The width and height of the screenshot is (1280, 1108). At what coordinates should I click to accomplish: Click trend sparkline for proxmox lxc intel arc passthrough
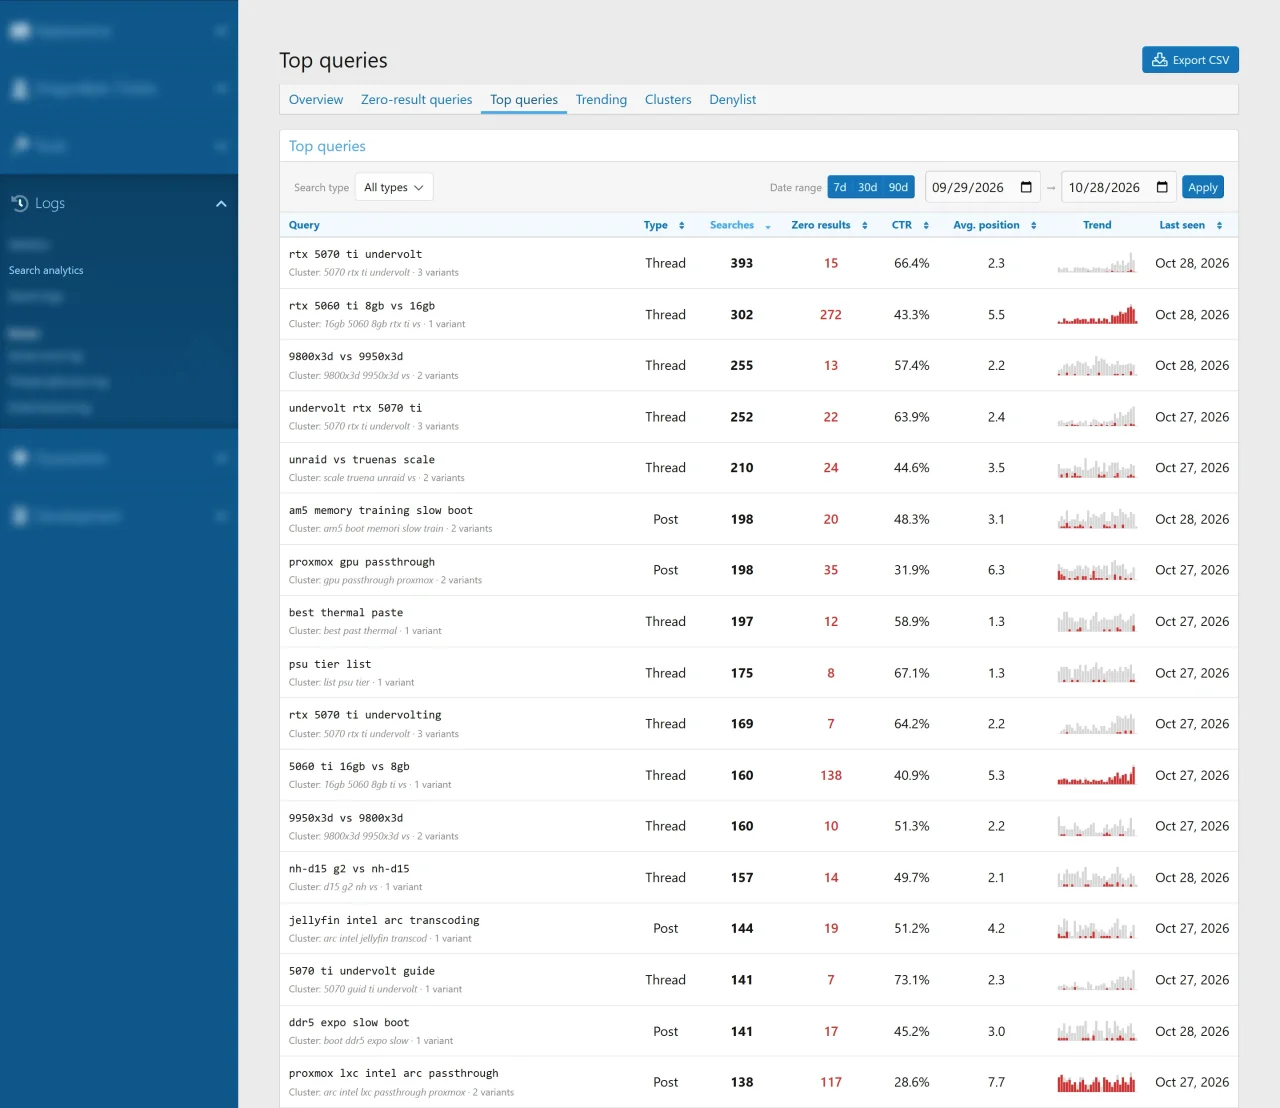click(x=1097, y=1082)
